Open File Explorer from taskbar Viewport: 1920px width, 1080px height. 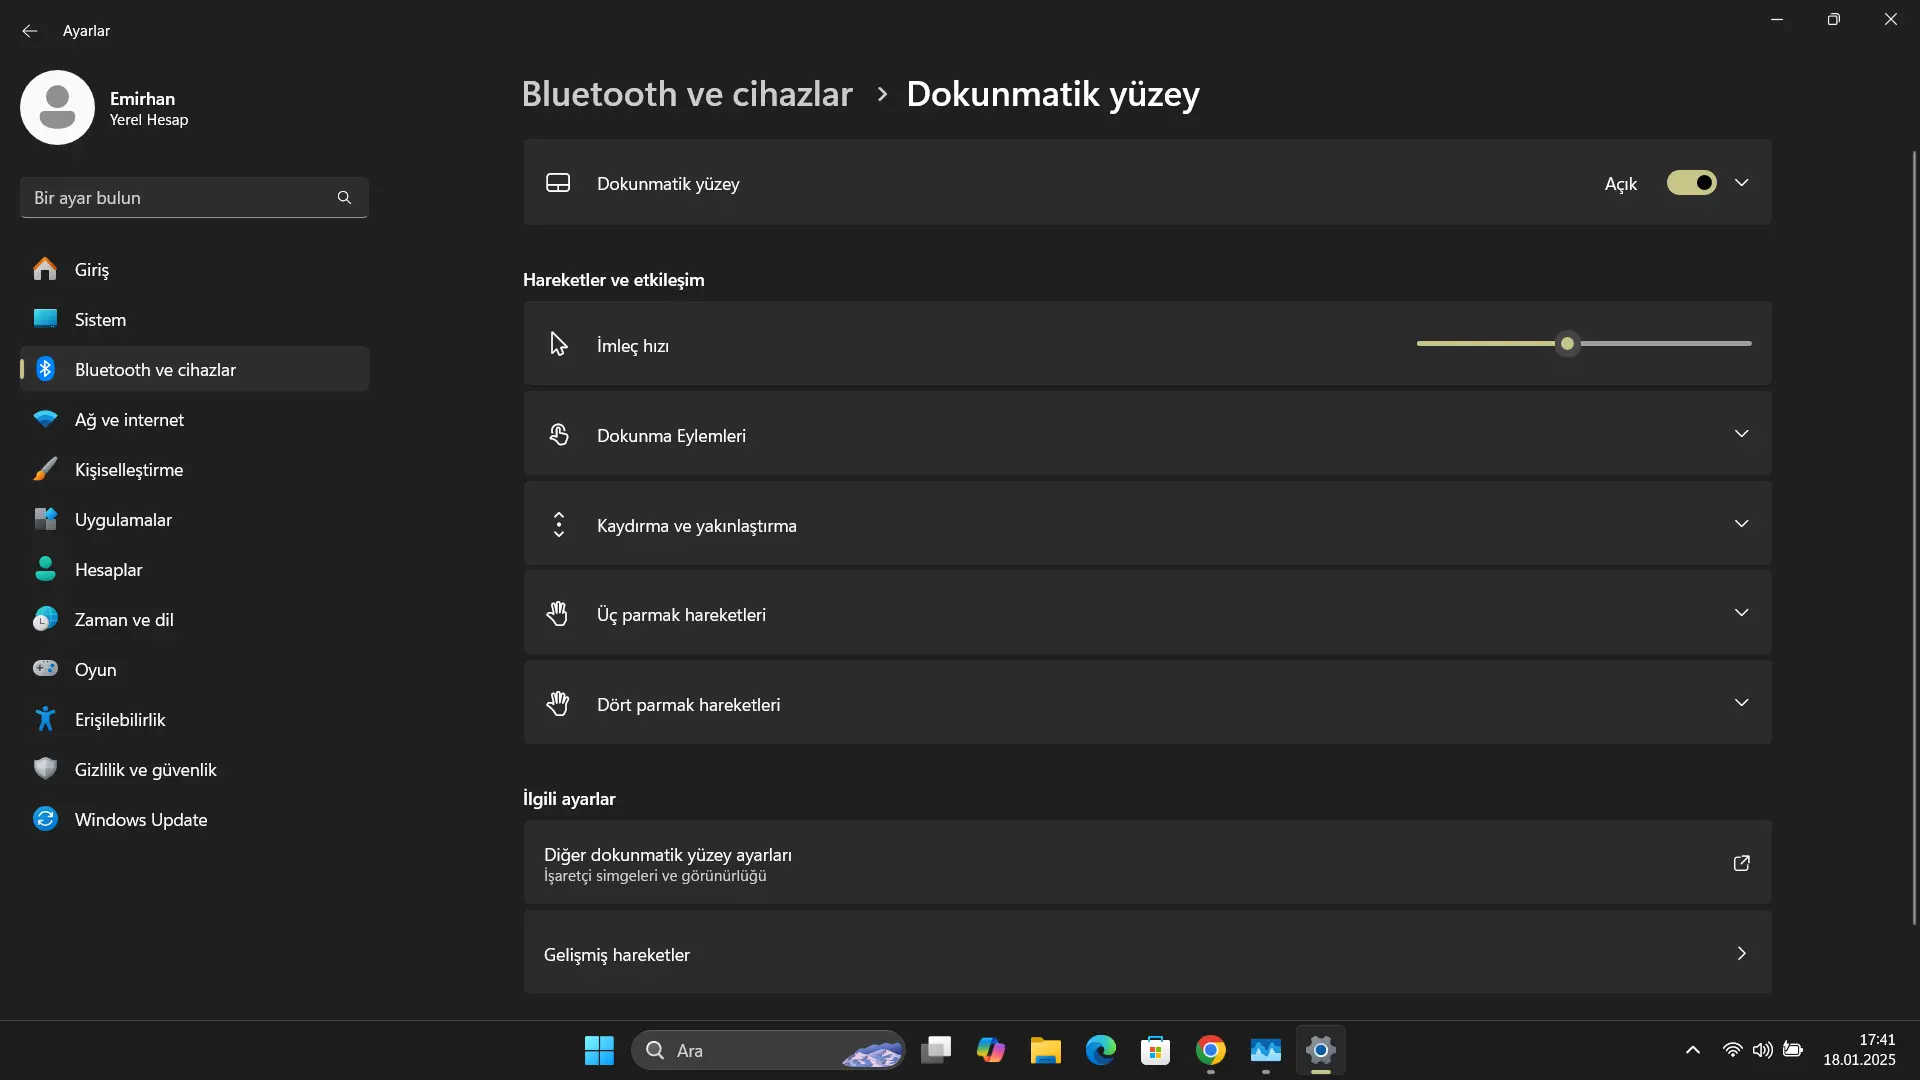(1046, 1050)
